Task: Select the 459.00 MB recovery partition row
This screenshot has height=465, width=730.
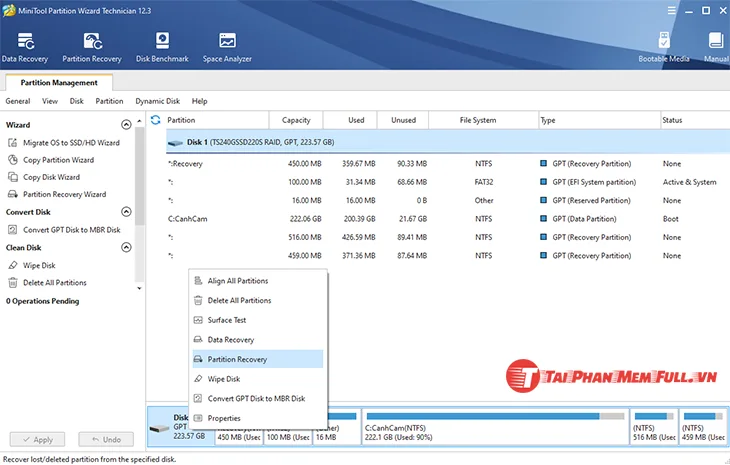Action: click(447, 256)
